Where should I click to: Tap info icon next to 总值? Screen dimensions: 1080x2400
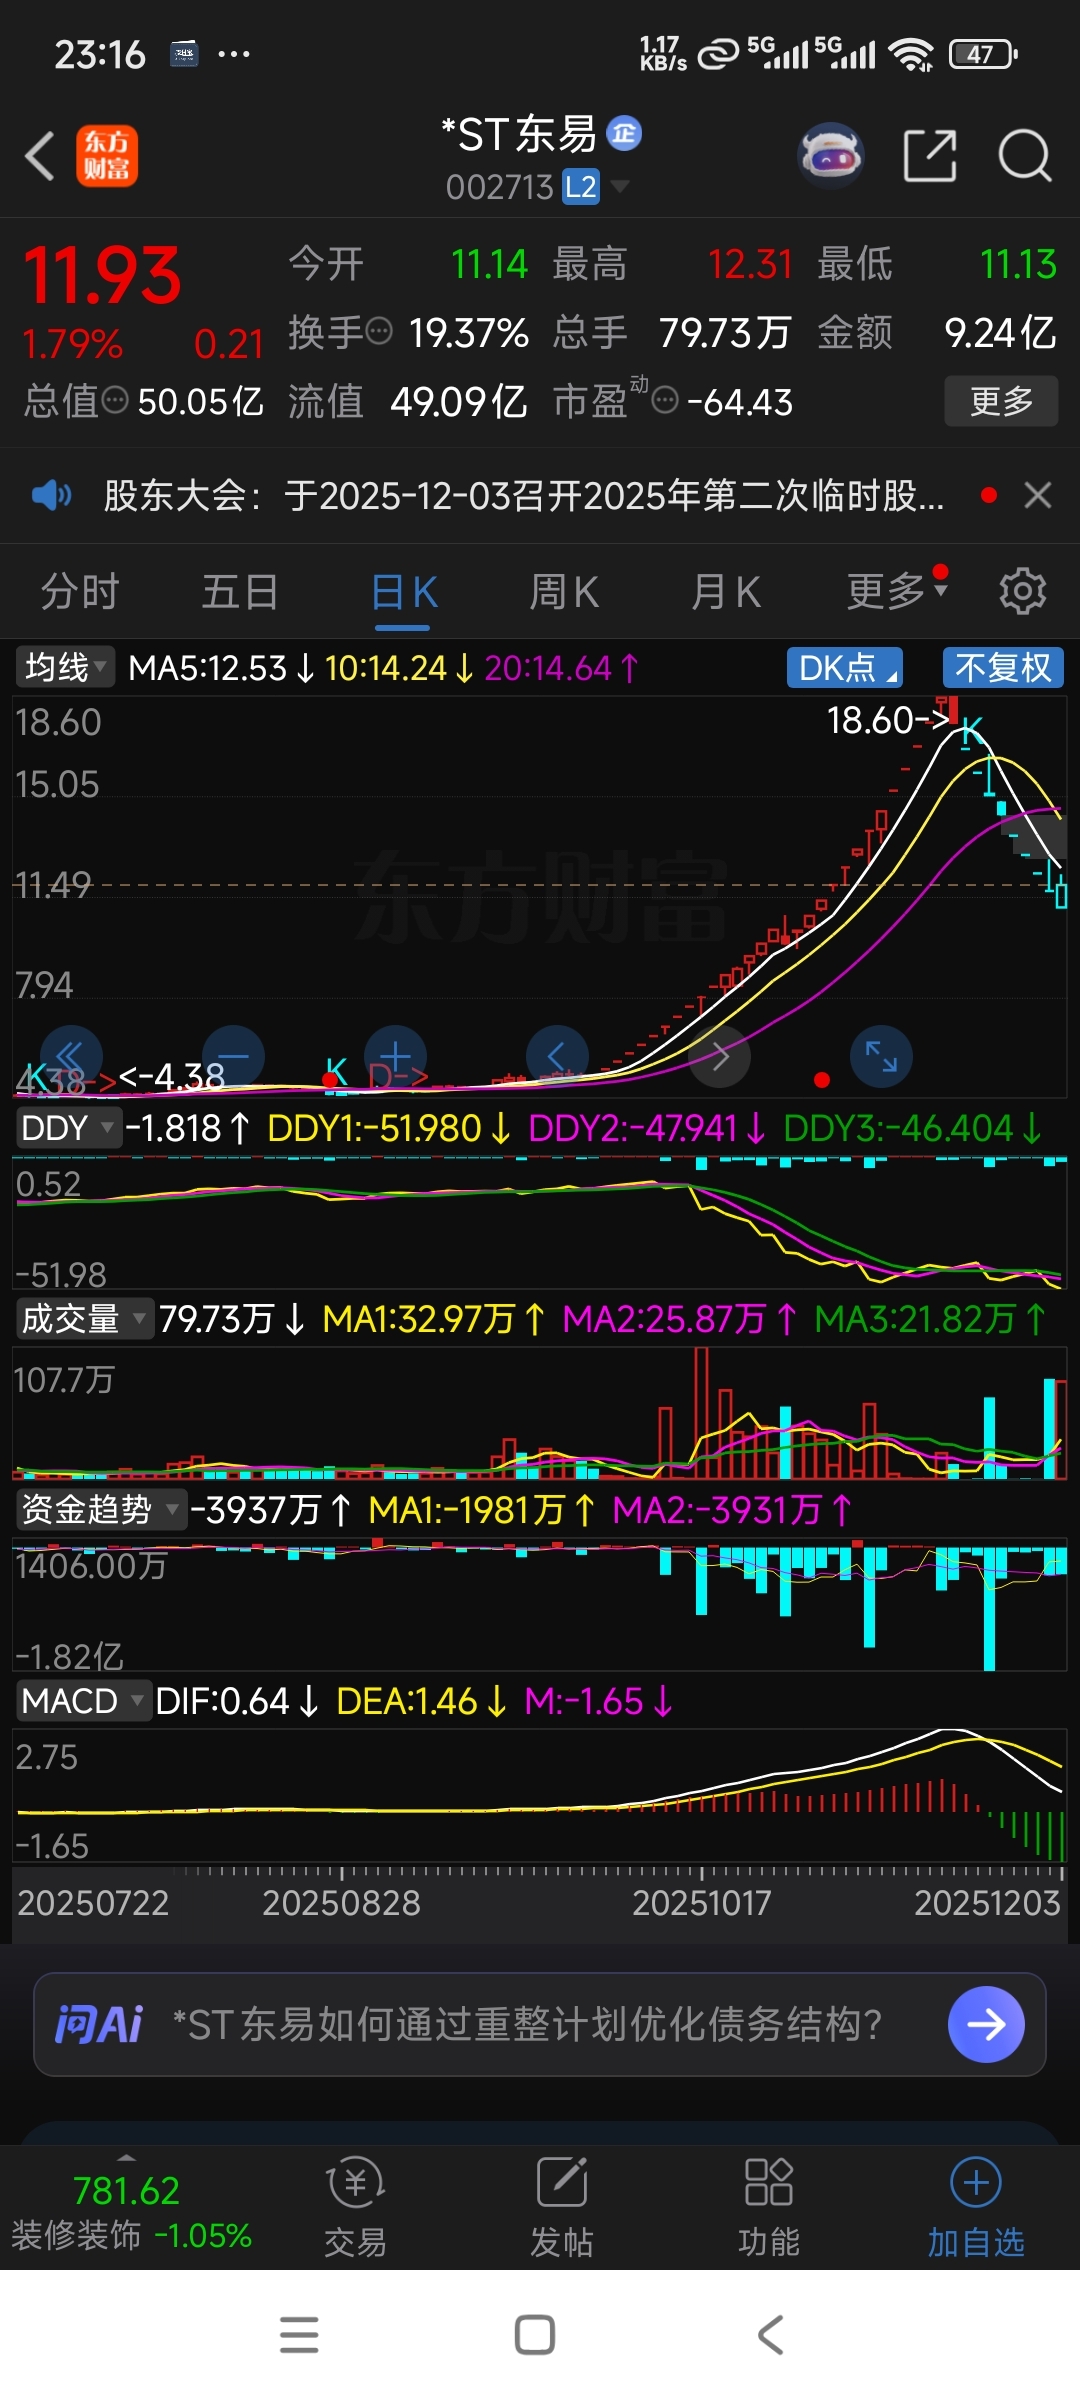116,401
